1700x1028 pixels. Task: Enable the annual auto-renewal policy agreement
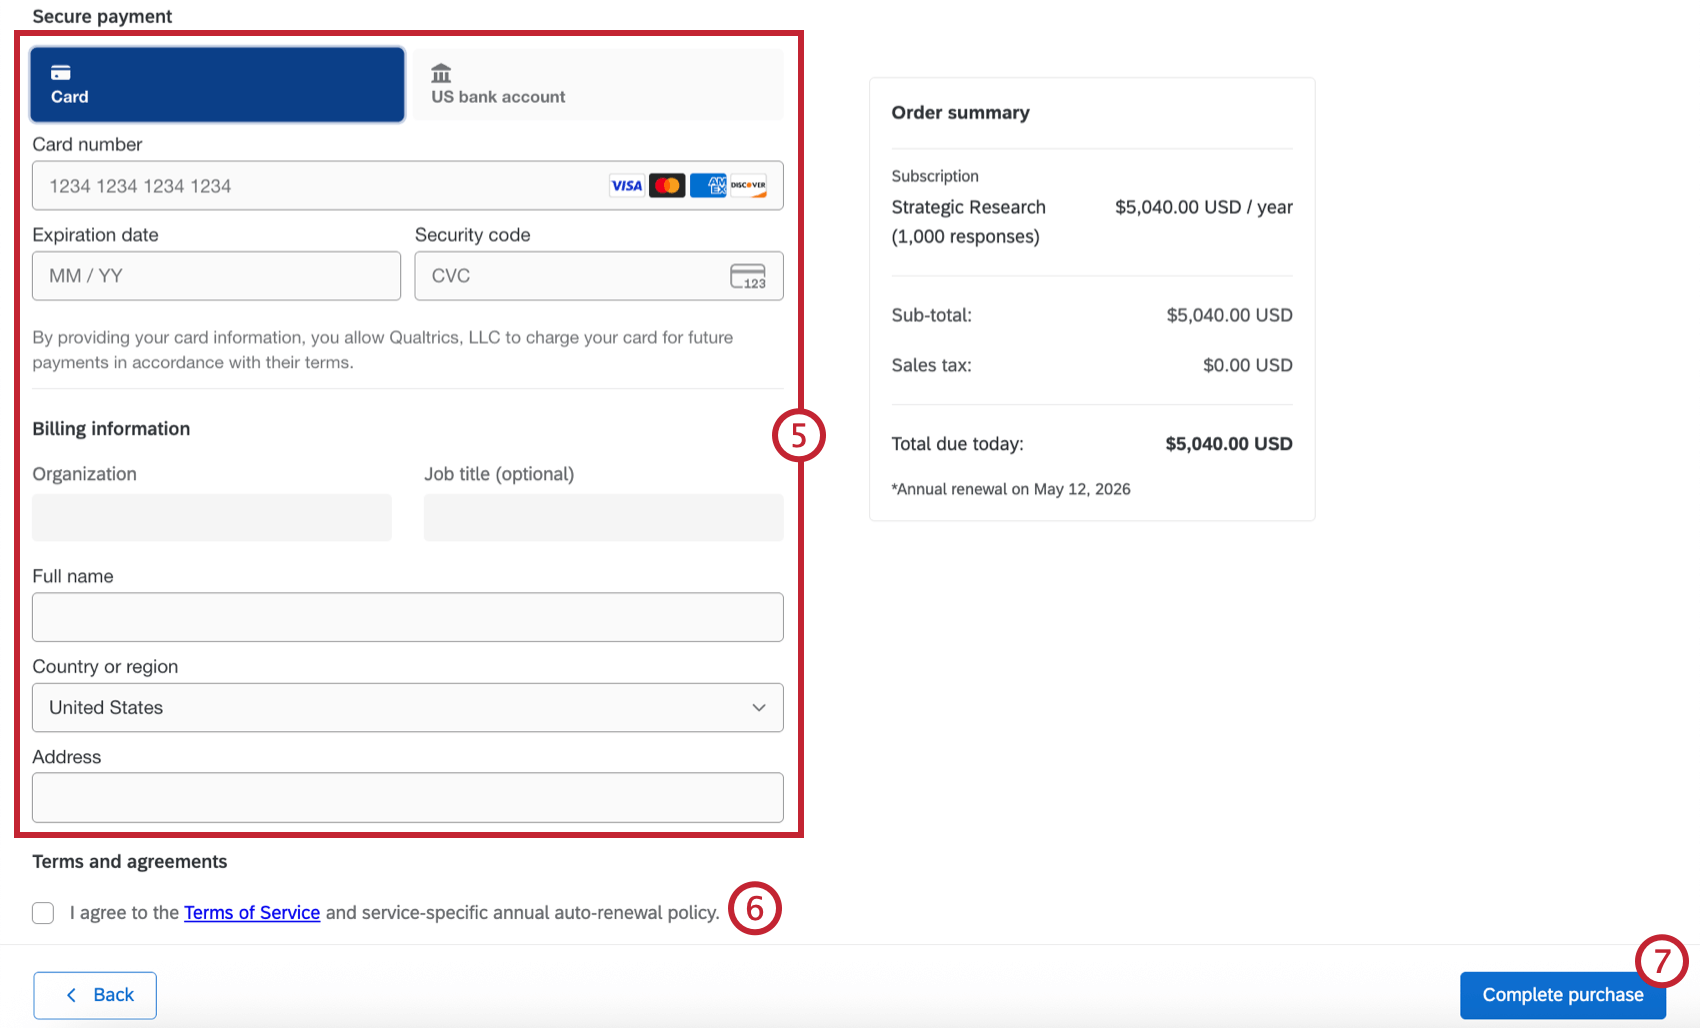coord(43,913)
